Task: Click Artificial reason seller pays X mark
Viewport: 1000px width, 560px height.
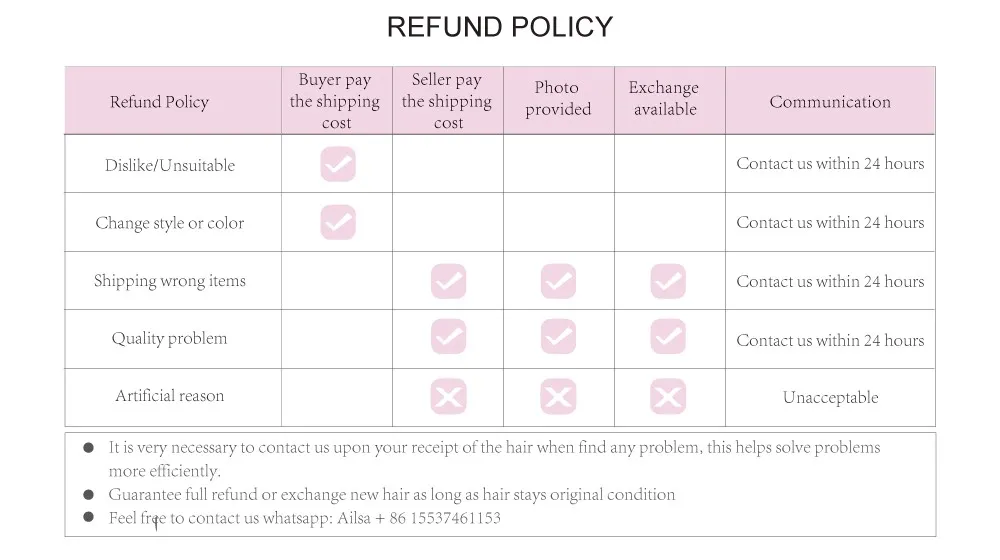Action: 448,397
